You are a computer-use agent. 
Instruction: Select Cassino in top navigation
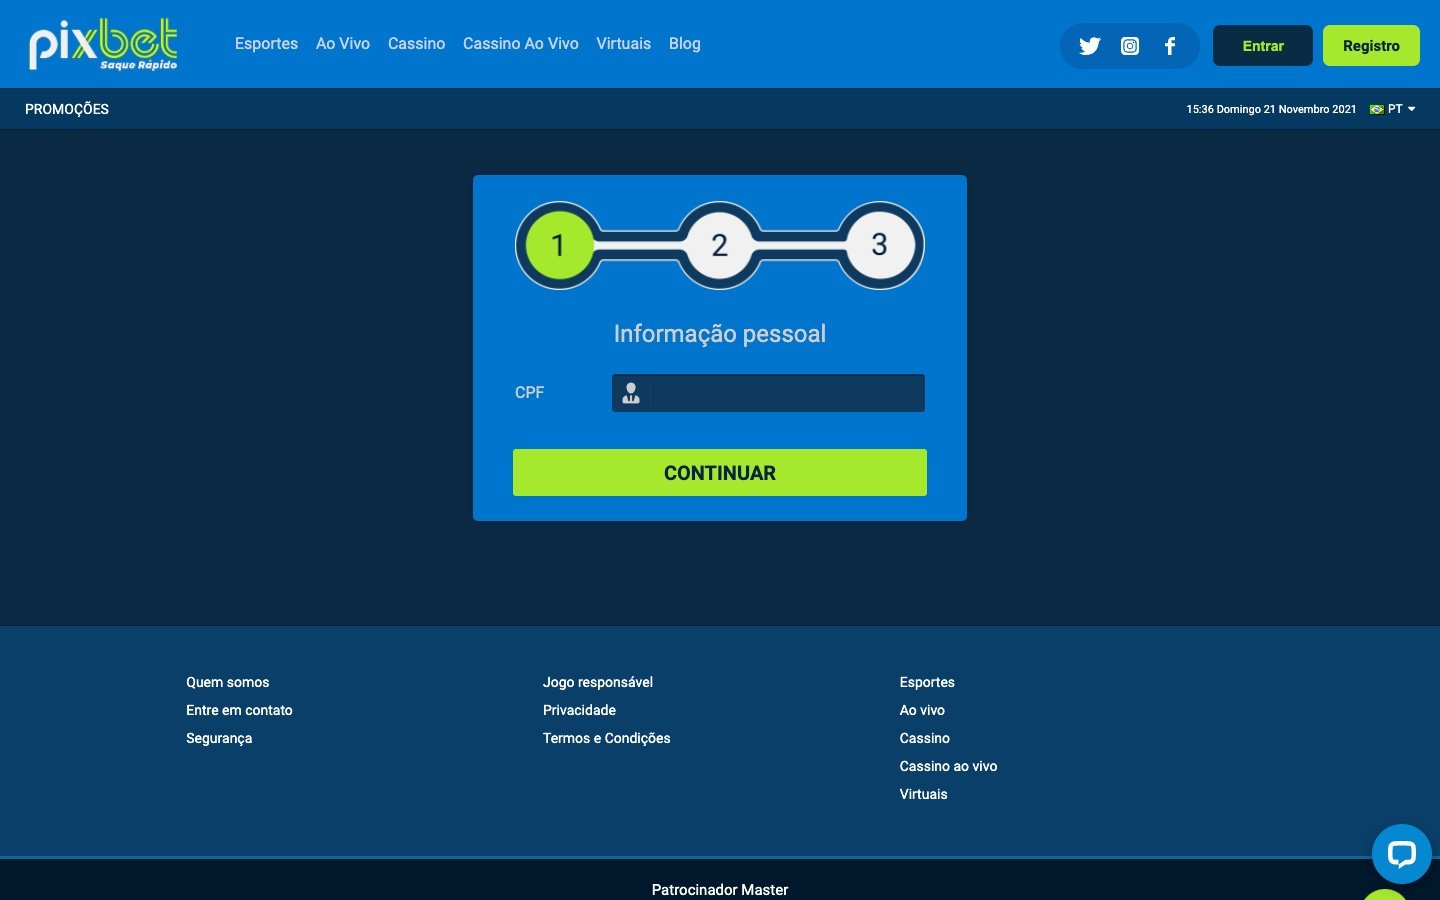[416, 44]
